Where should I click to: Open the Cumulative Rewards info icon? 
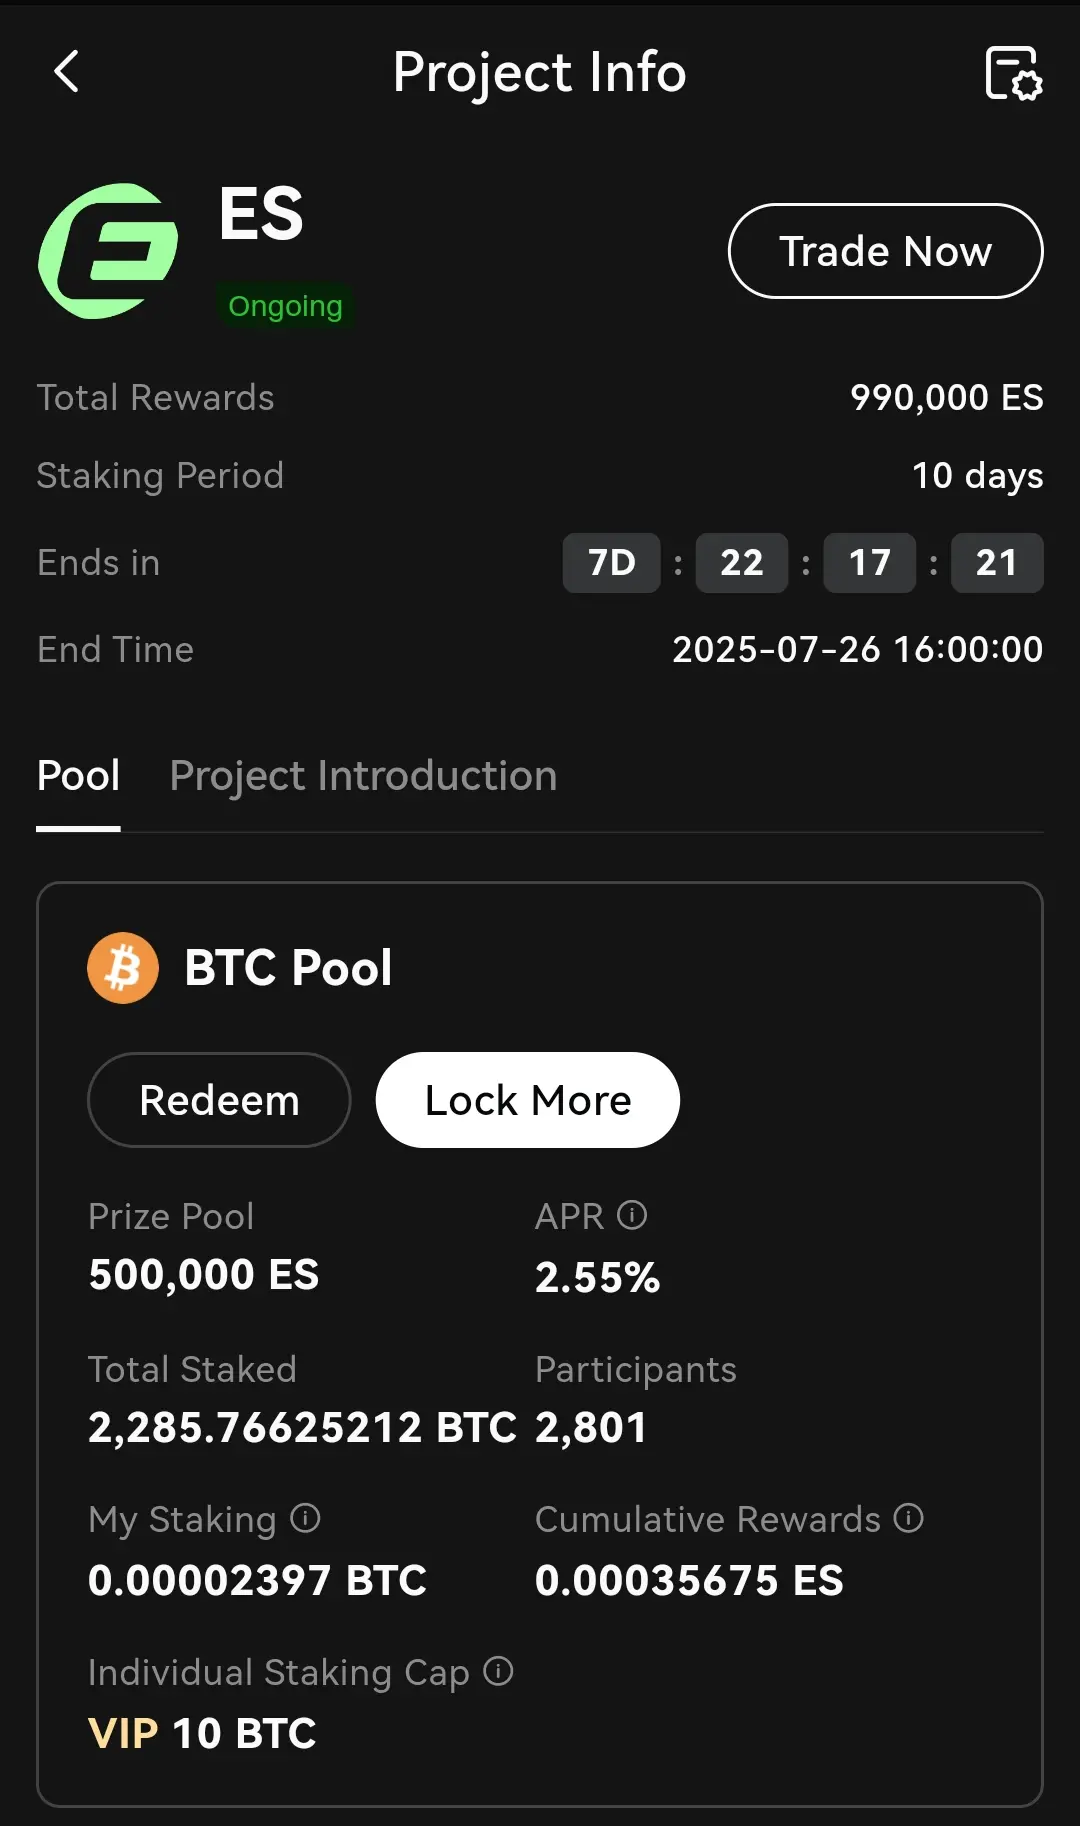pos(908,1518)
